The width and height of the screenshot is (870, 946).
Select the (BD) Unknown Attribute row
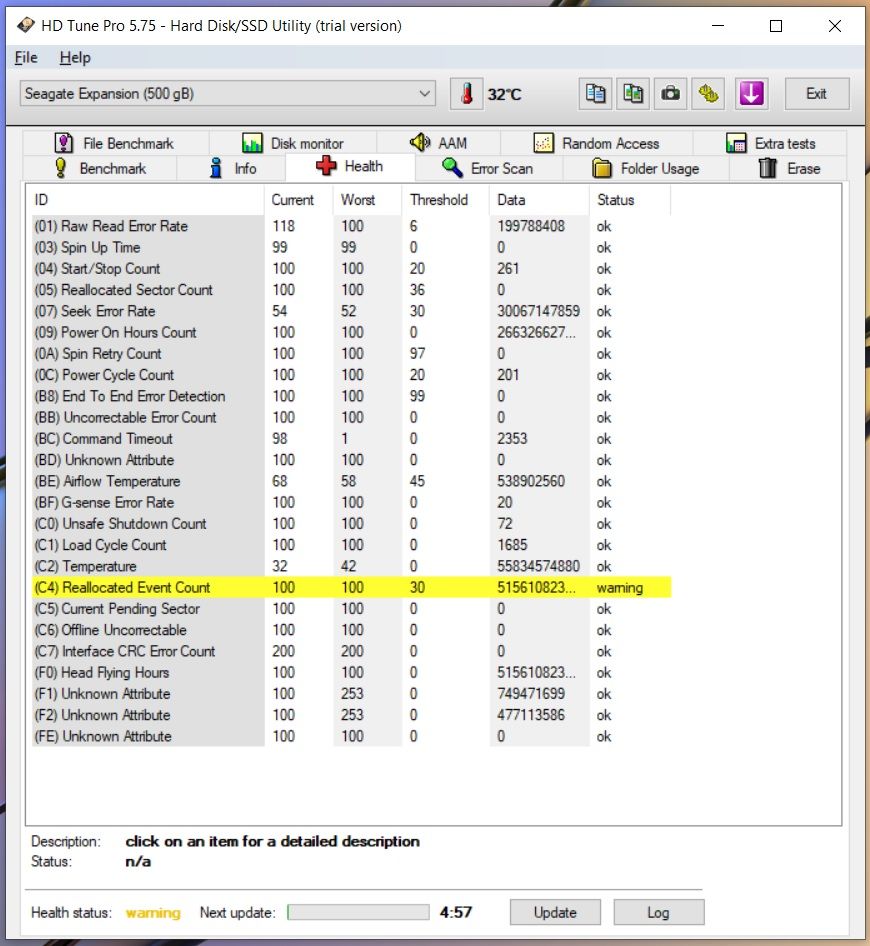click(x=351, y=460)
